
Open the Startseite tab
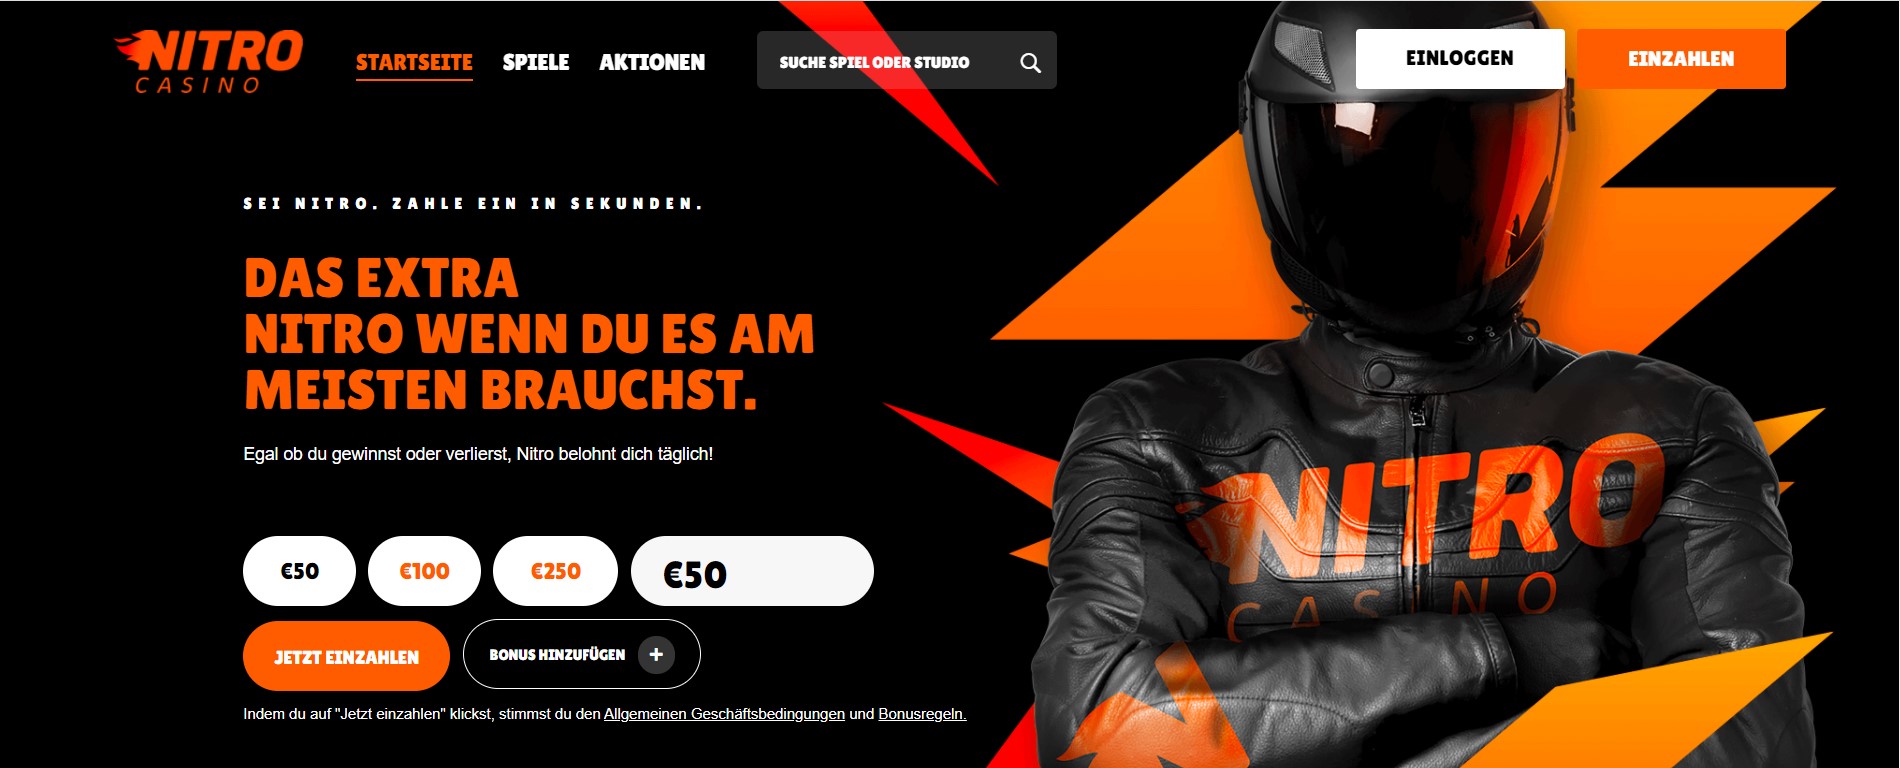(414, 62)
